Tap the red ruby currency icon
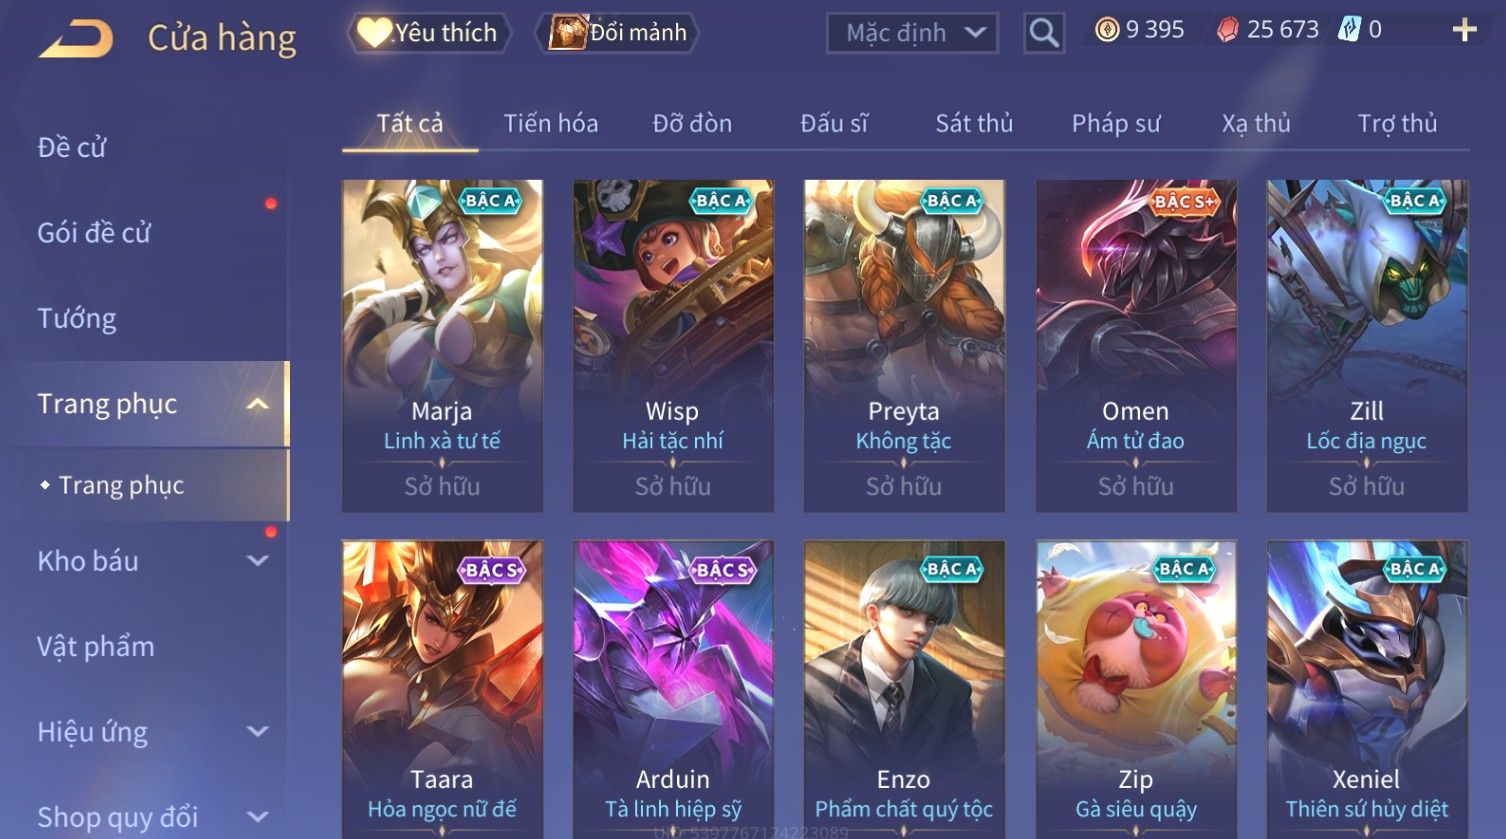 tap(1227, 30)
